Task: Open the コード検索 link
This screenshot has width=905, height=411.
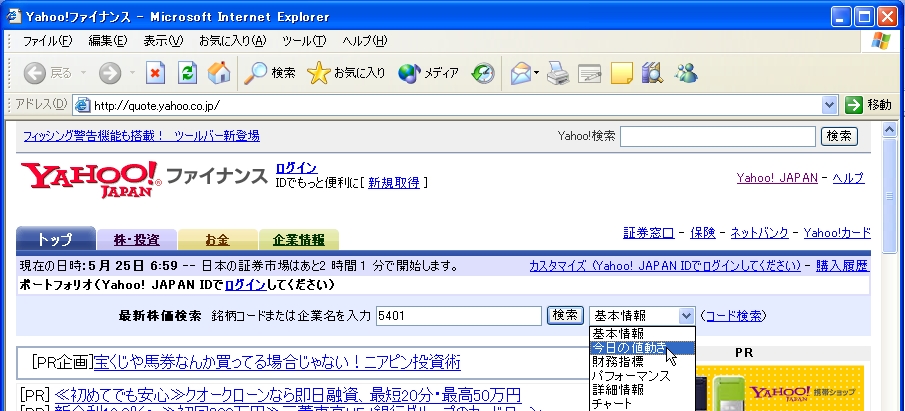Action: pyautogui.click(x=734, y=316)
